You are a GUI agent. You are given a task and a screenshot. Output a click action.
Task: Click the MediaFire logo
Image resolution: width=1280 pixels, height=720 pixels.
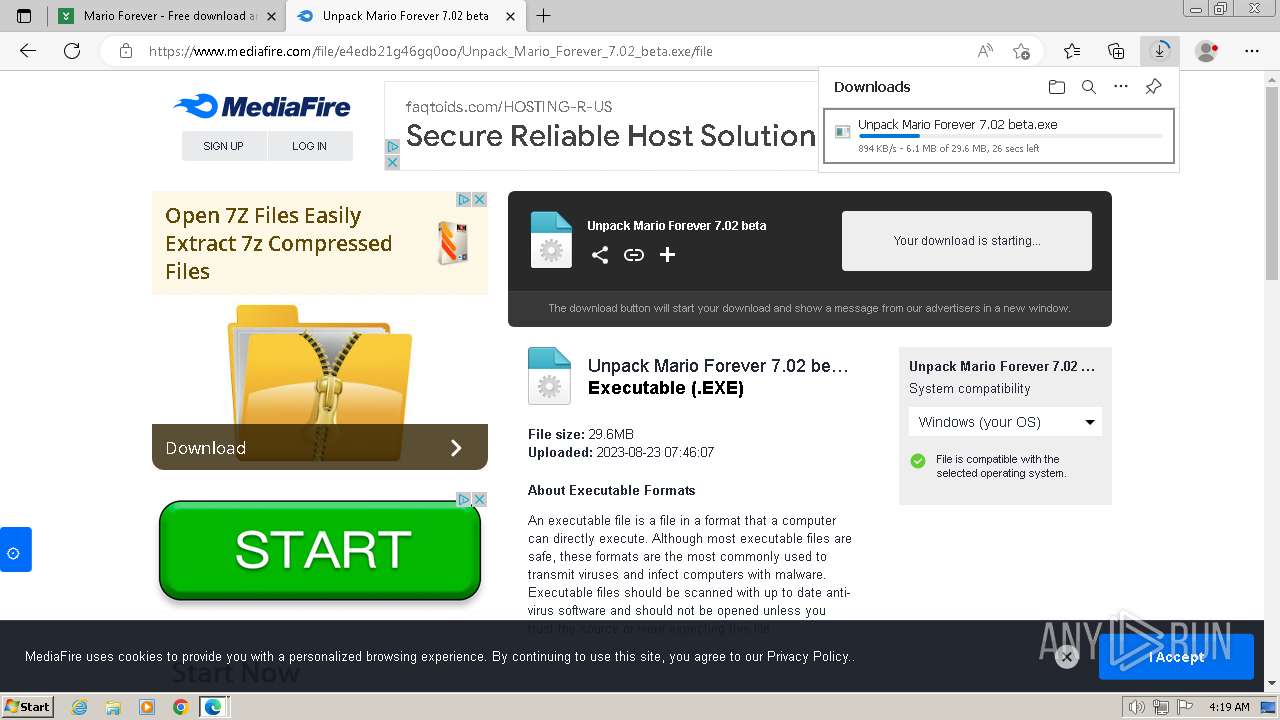[x=262, y=107]
